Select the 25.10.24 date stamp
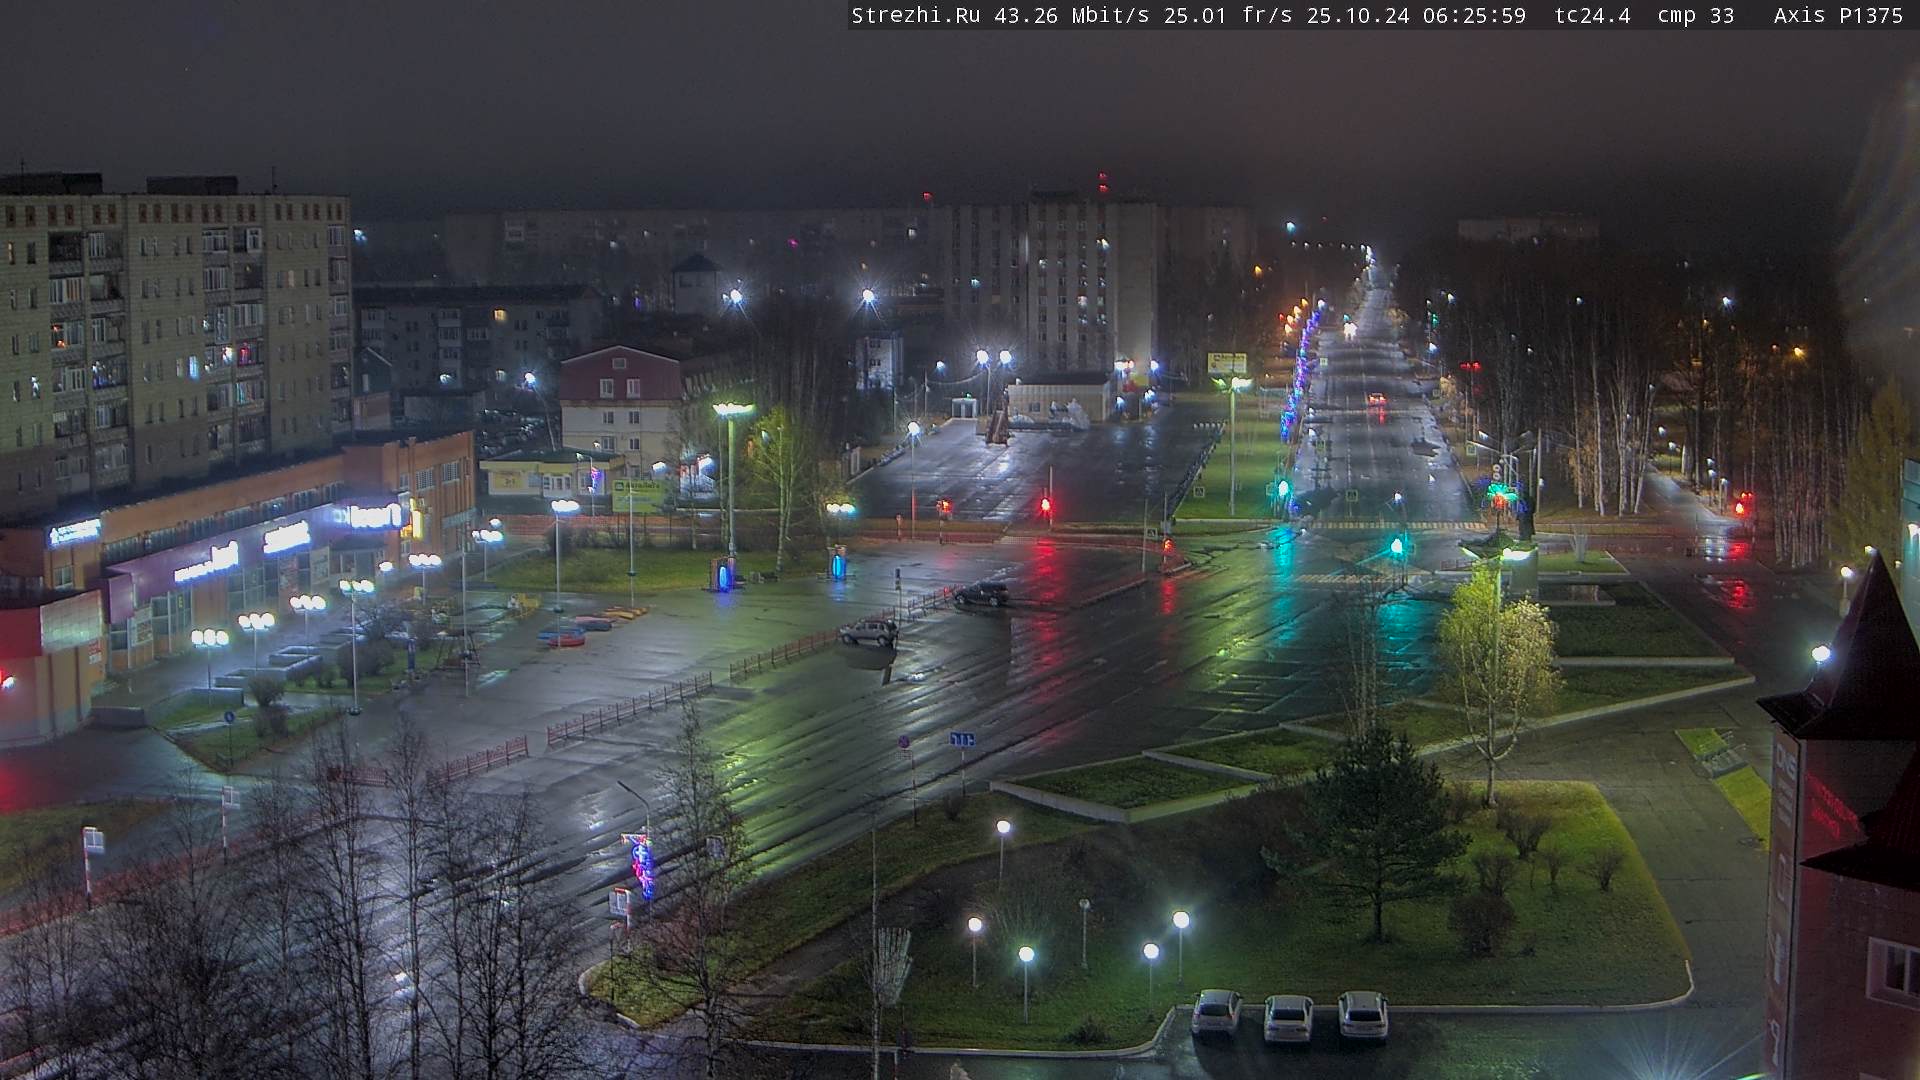The image size is (1920, 1080). [1357, 15]
